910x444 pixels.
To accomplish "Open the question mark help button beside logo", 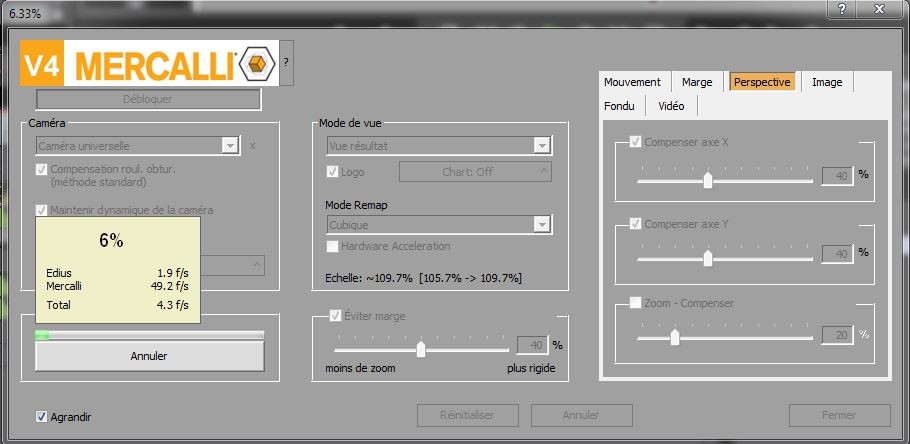I will (286, 63).
